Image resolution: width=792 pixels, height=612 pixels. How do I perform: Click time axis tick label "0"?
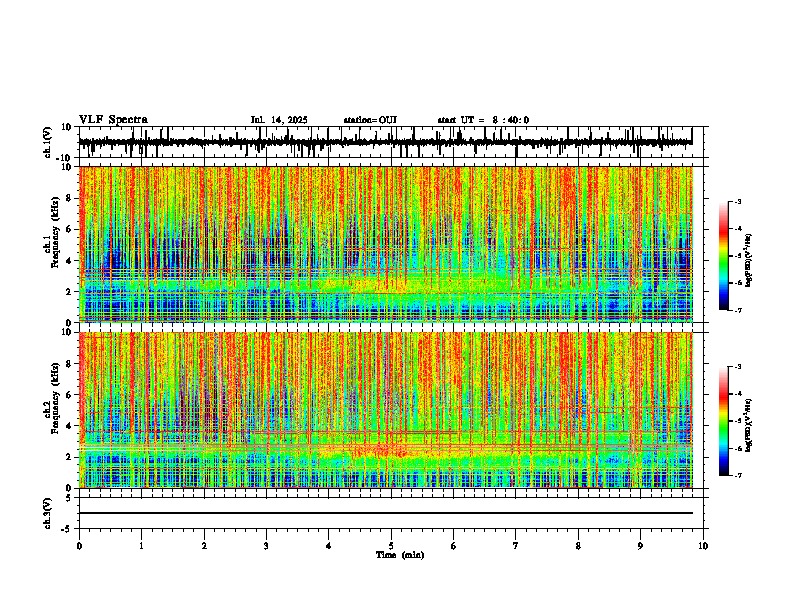(79, 546)
